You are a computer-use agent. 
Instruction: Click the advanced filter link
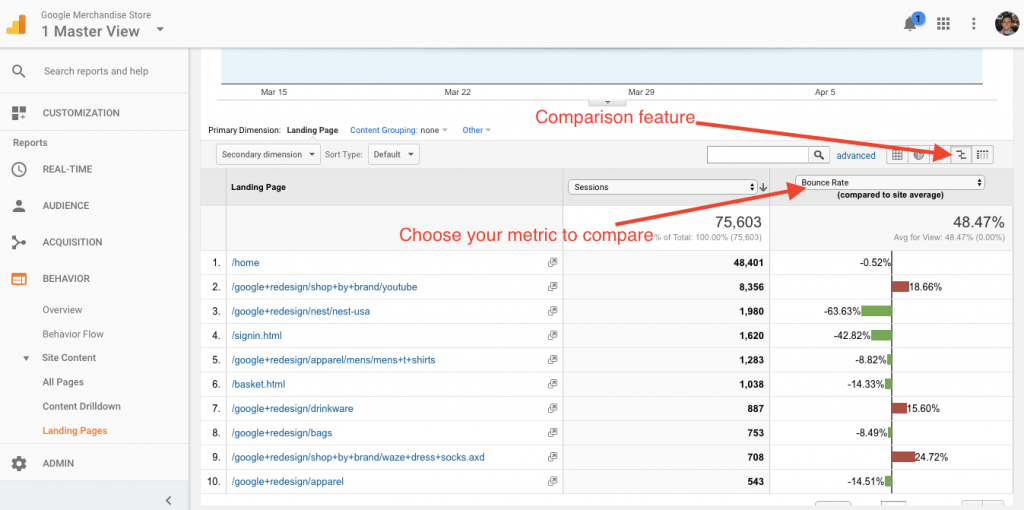coord(856,155)
